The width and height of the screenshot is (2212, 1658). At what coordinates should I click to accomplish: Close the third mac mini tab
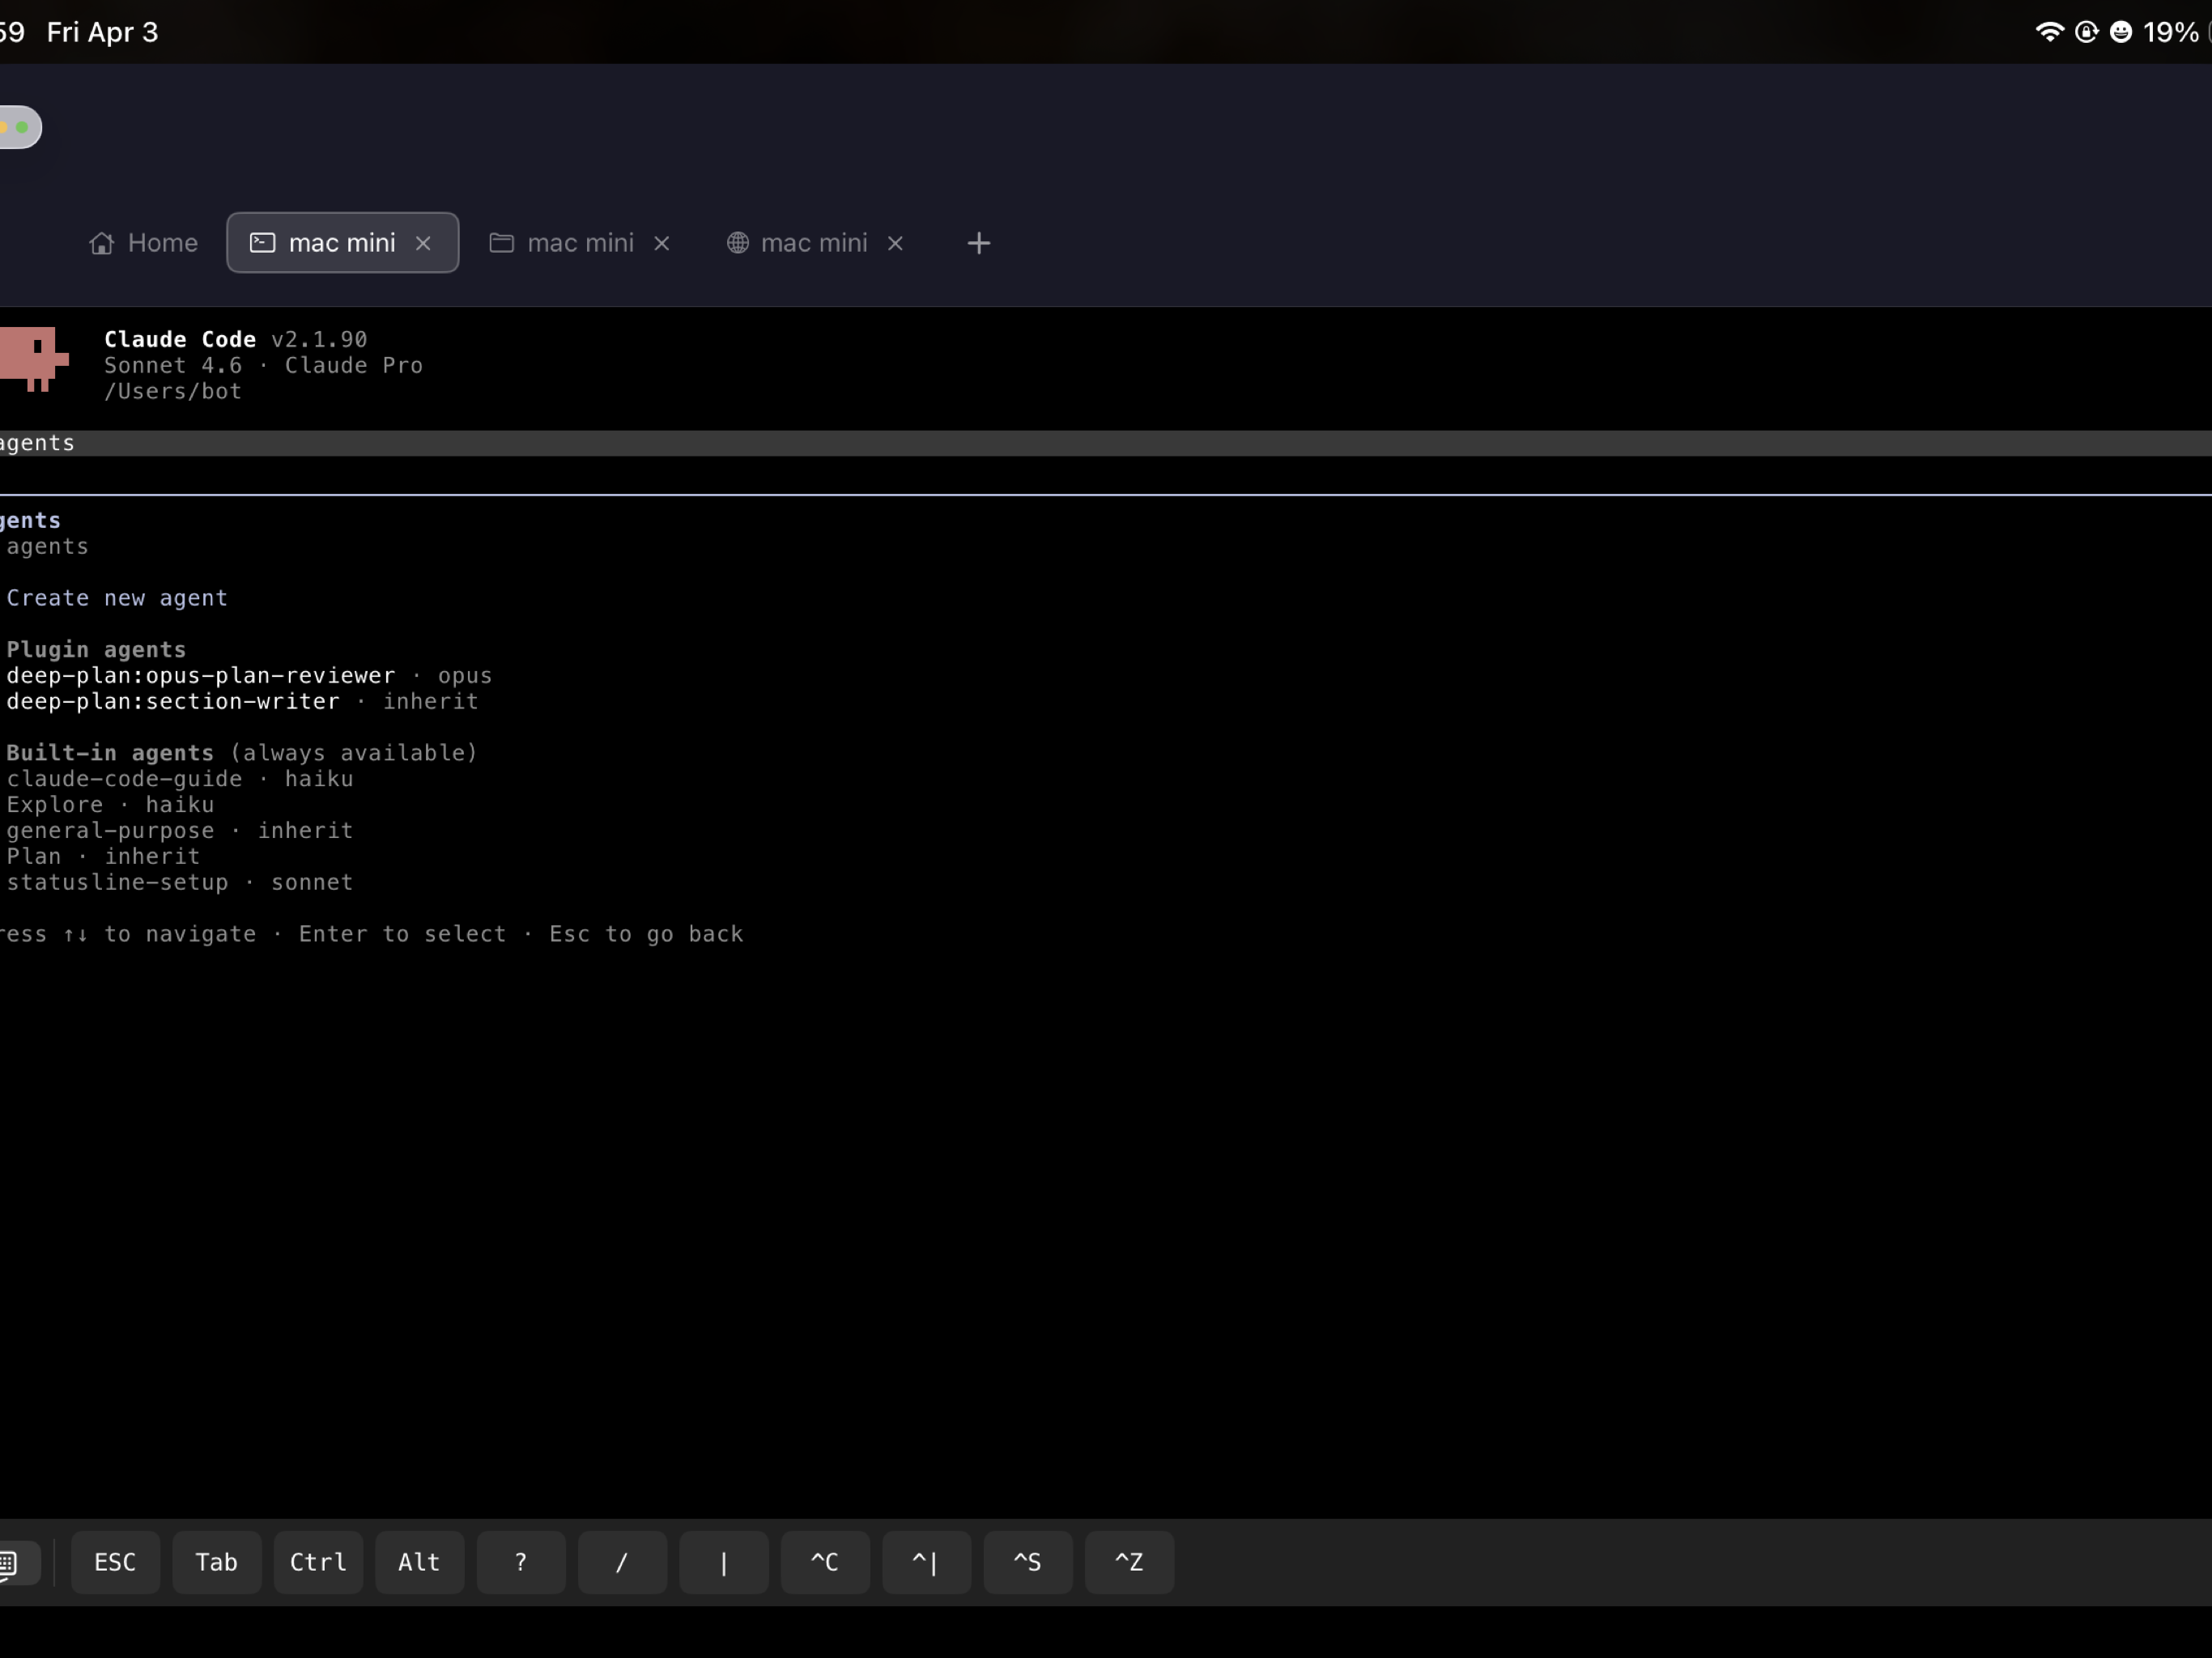[895, 242]
